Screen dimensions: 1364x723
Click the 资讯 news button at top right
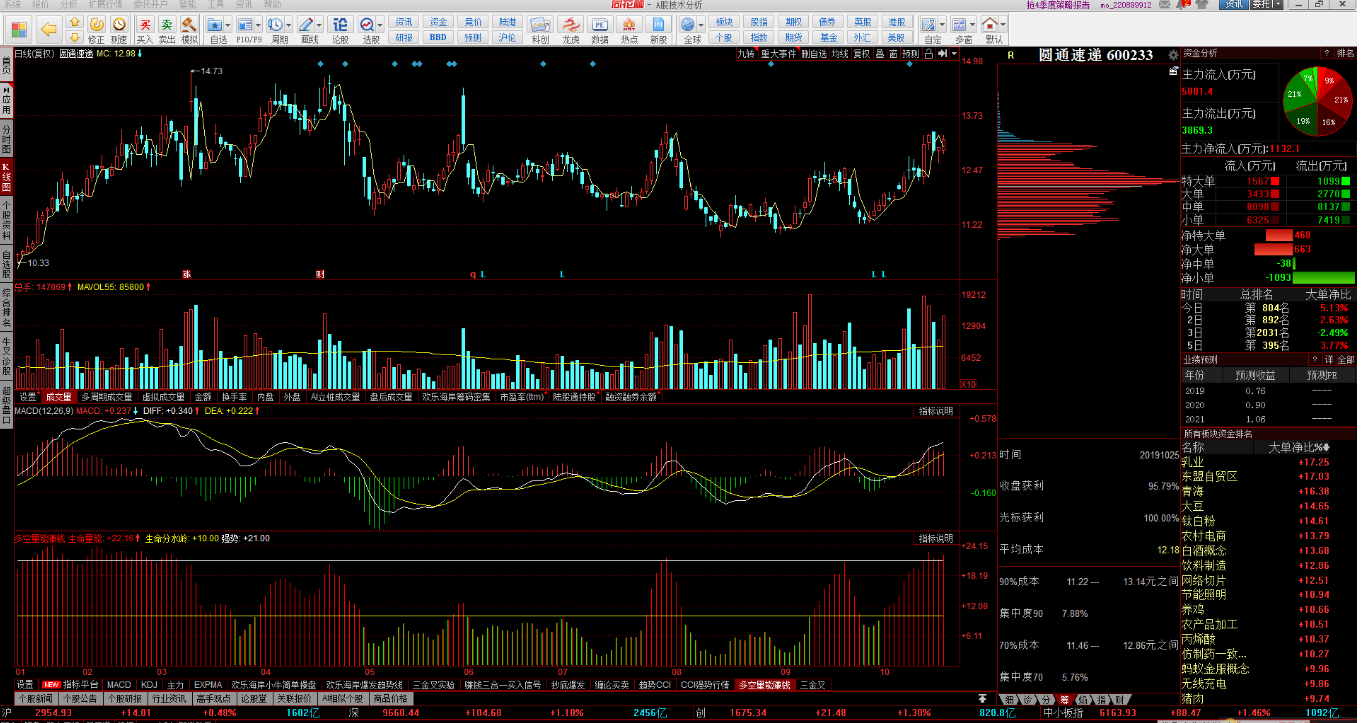click(x=1233, y=5)
